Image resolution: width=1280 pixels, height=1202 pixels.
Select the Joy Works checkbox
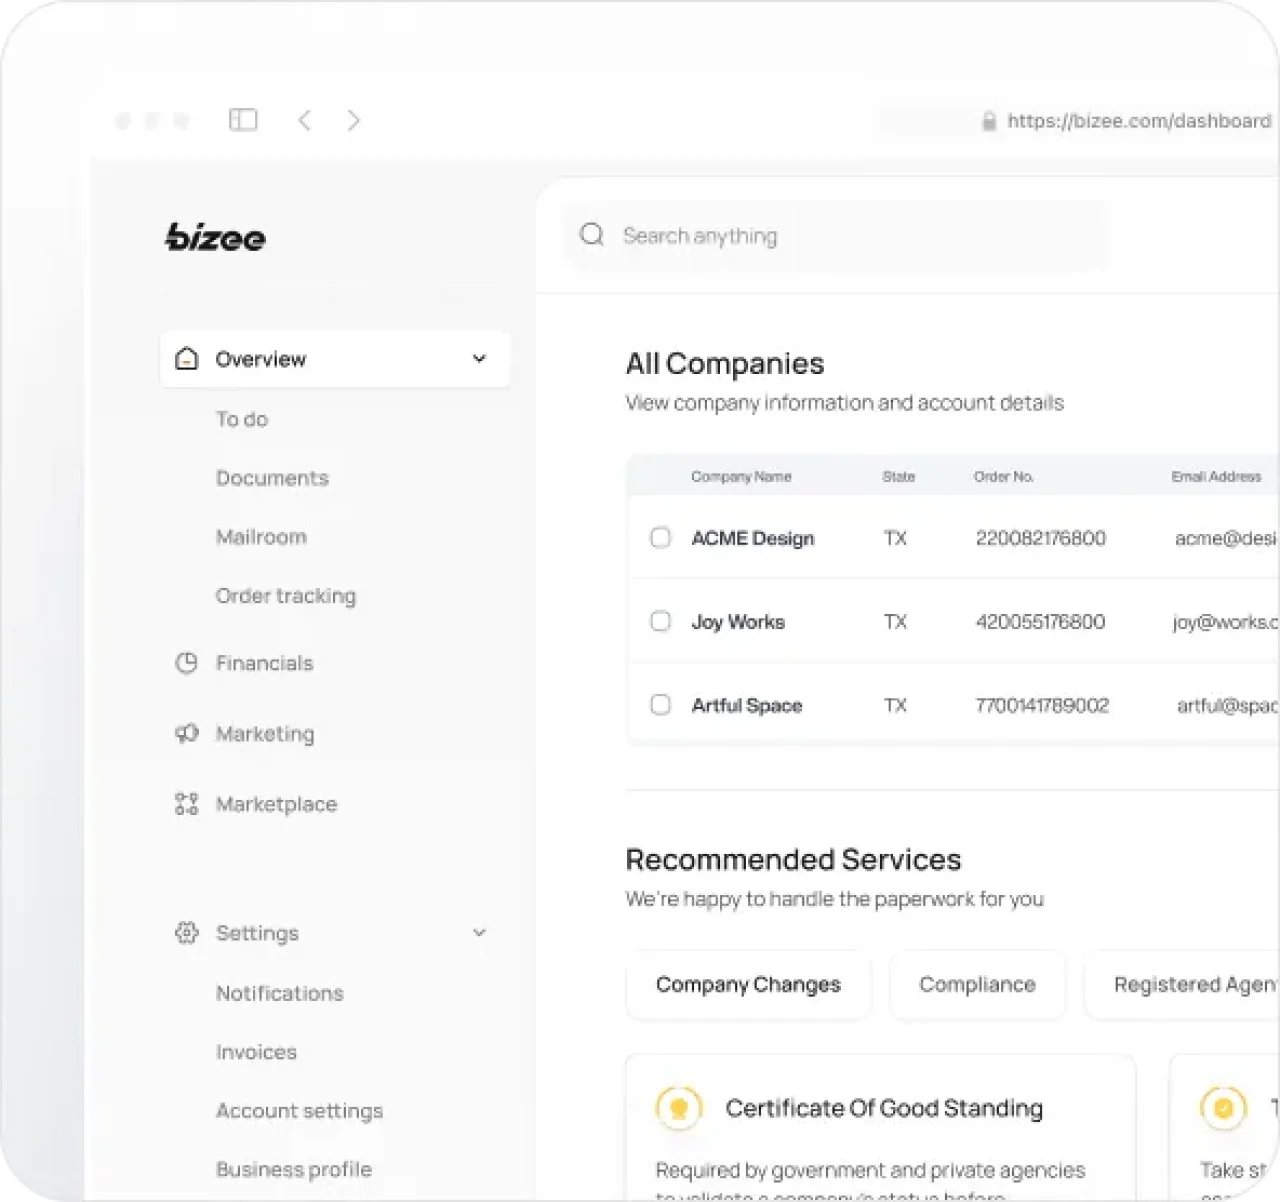point(660,621)
